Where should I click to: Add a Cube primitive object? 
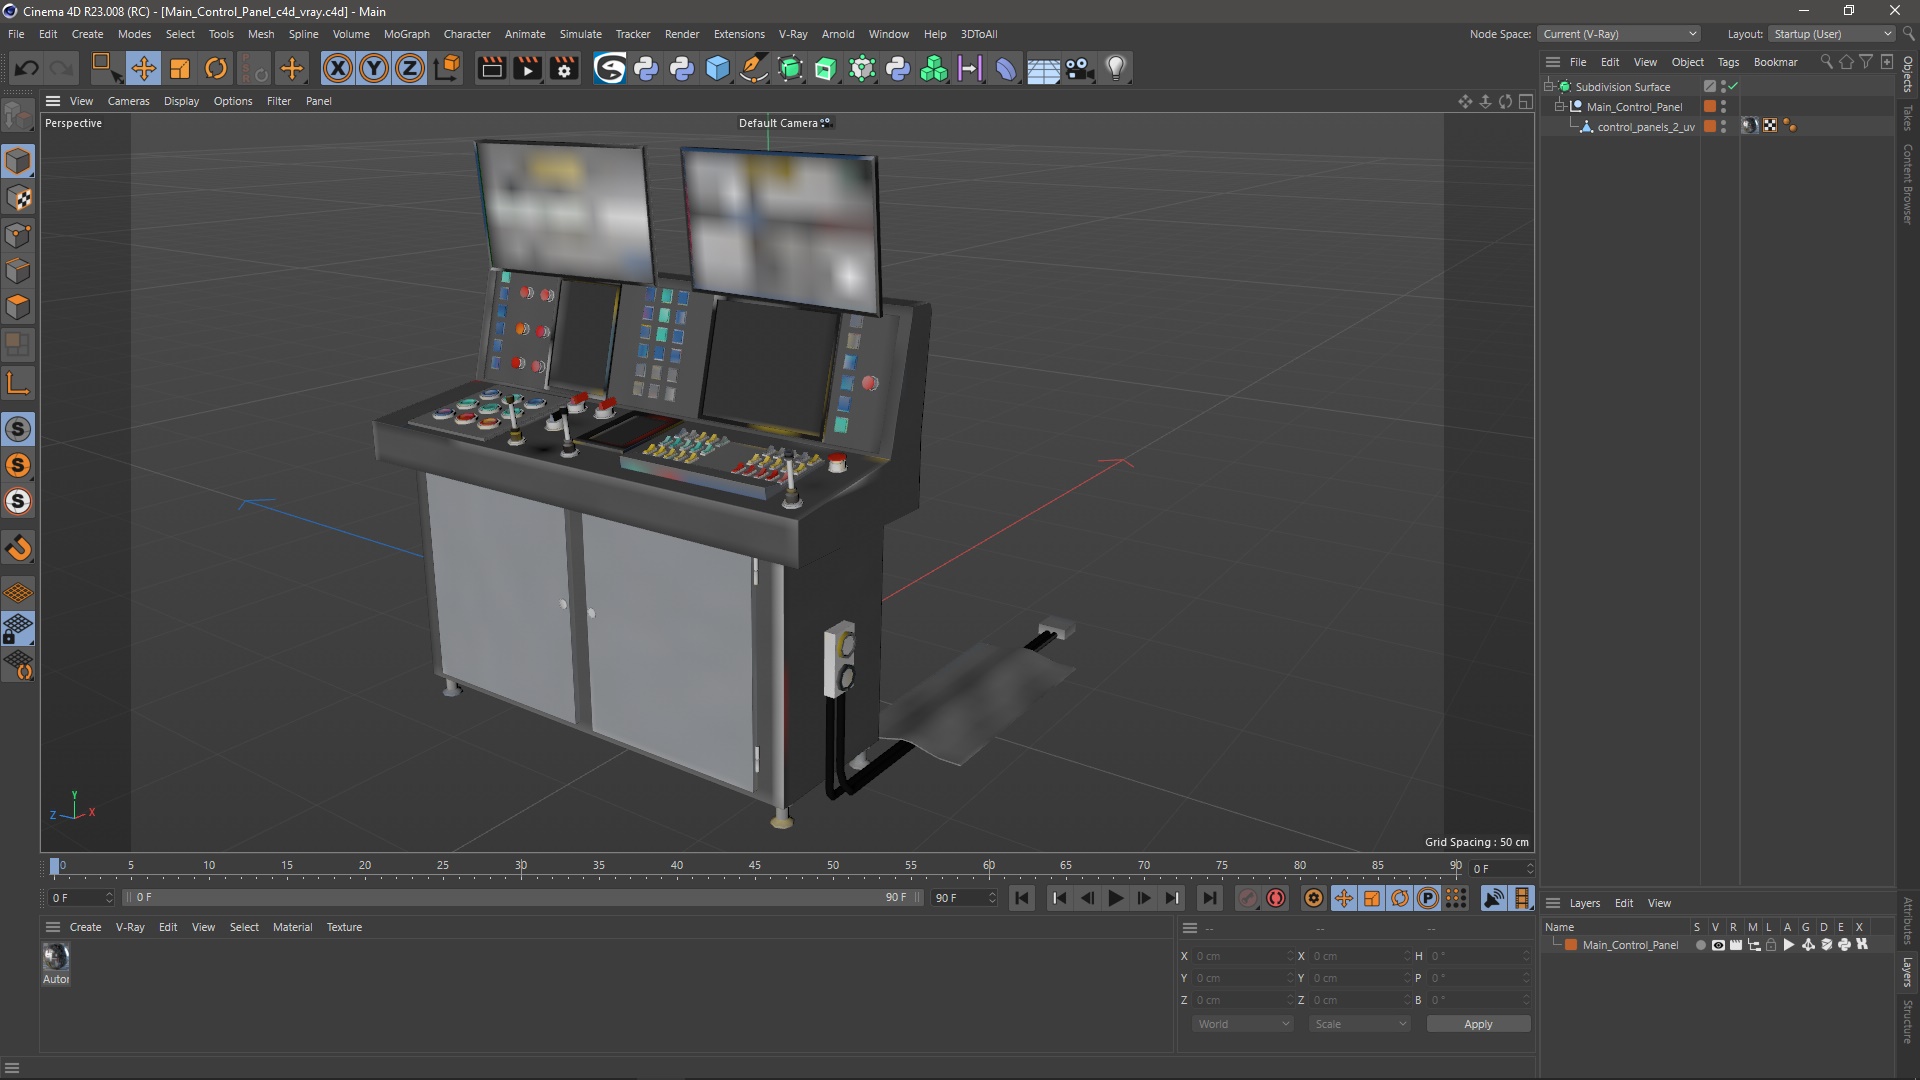point(718,68)
